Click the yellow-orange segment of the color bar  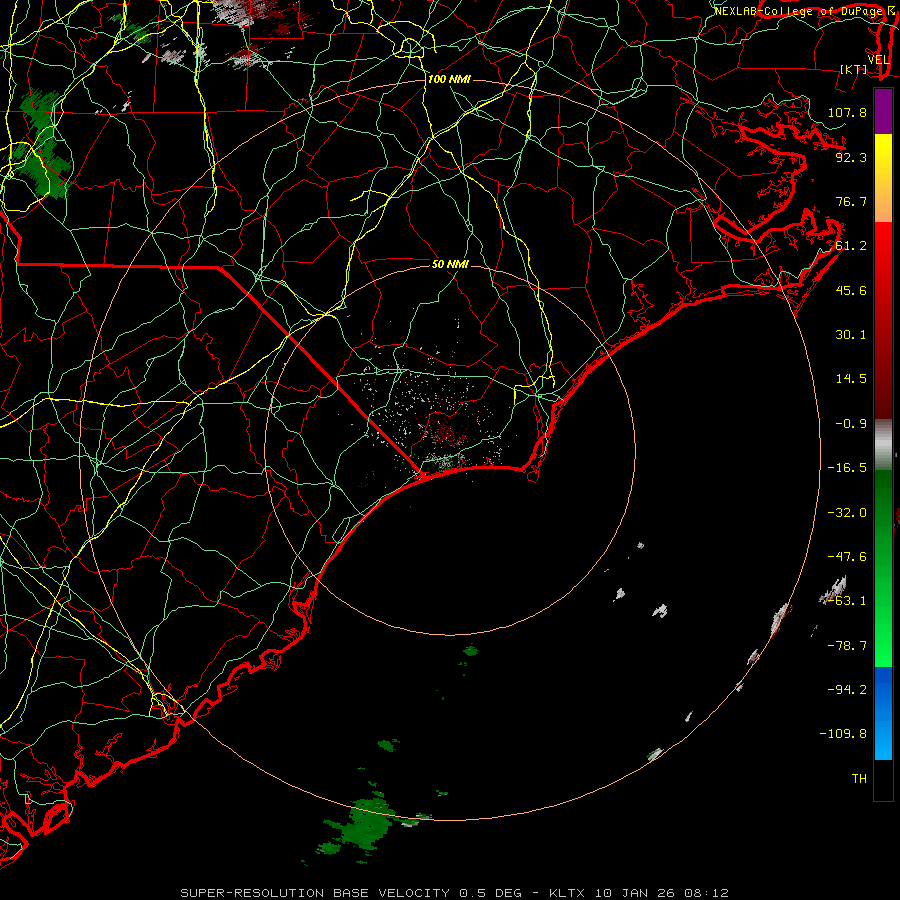click(x=883, y=179)
